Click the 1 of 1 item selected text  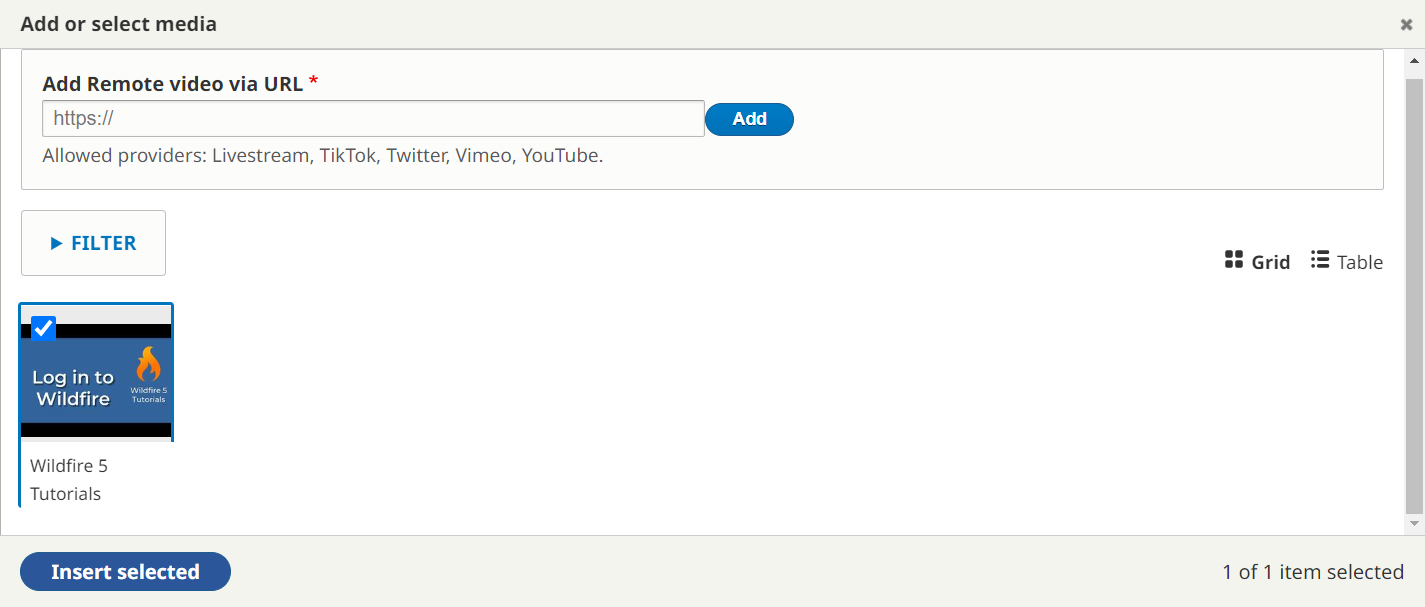1312,572
